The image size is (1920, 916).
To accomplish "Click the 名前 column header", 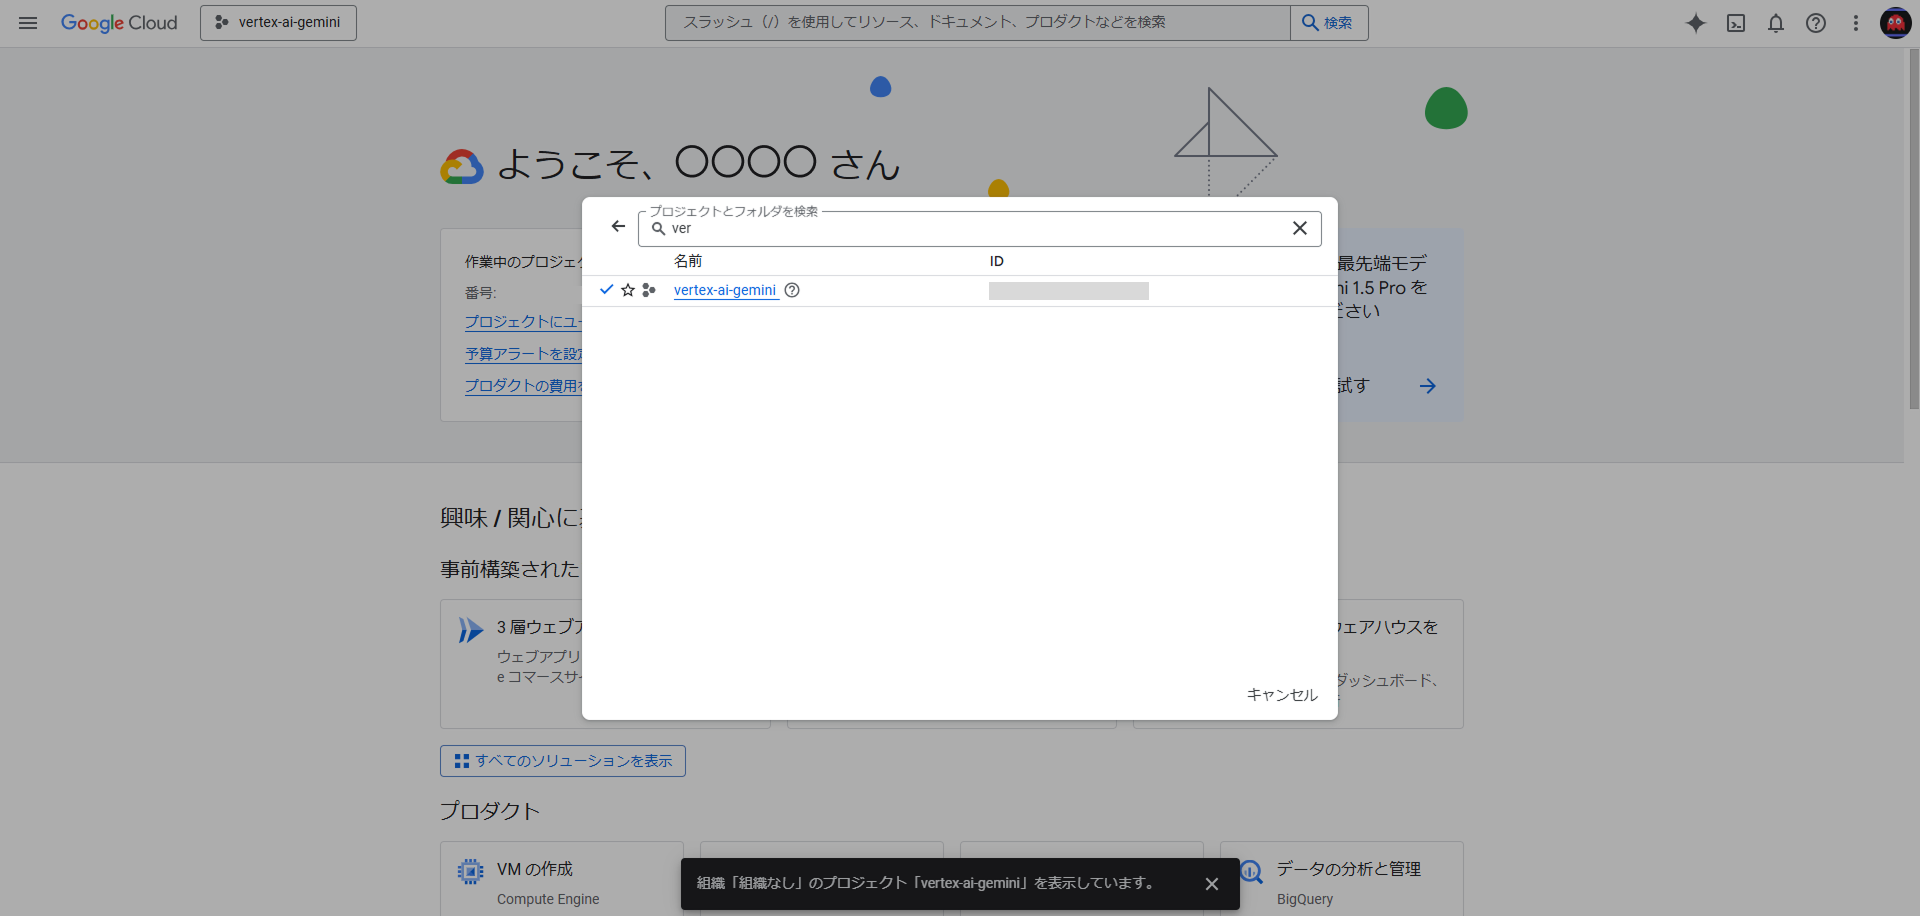I will (688, 261).
